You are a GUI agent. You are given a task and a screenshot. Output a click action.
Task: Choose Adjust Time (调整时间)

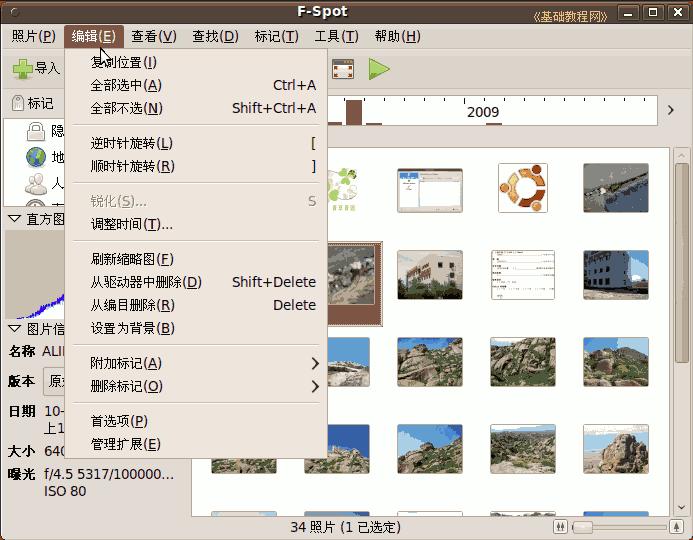196,224
